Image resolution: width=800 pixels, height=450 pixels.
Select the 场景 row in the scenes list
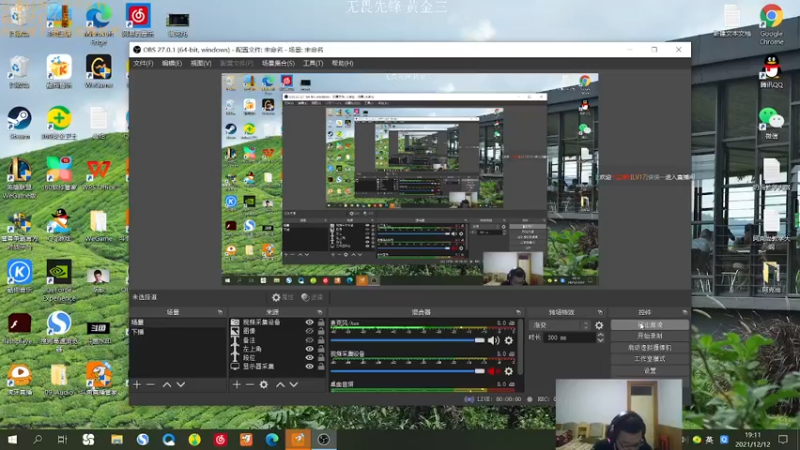178,322
